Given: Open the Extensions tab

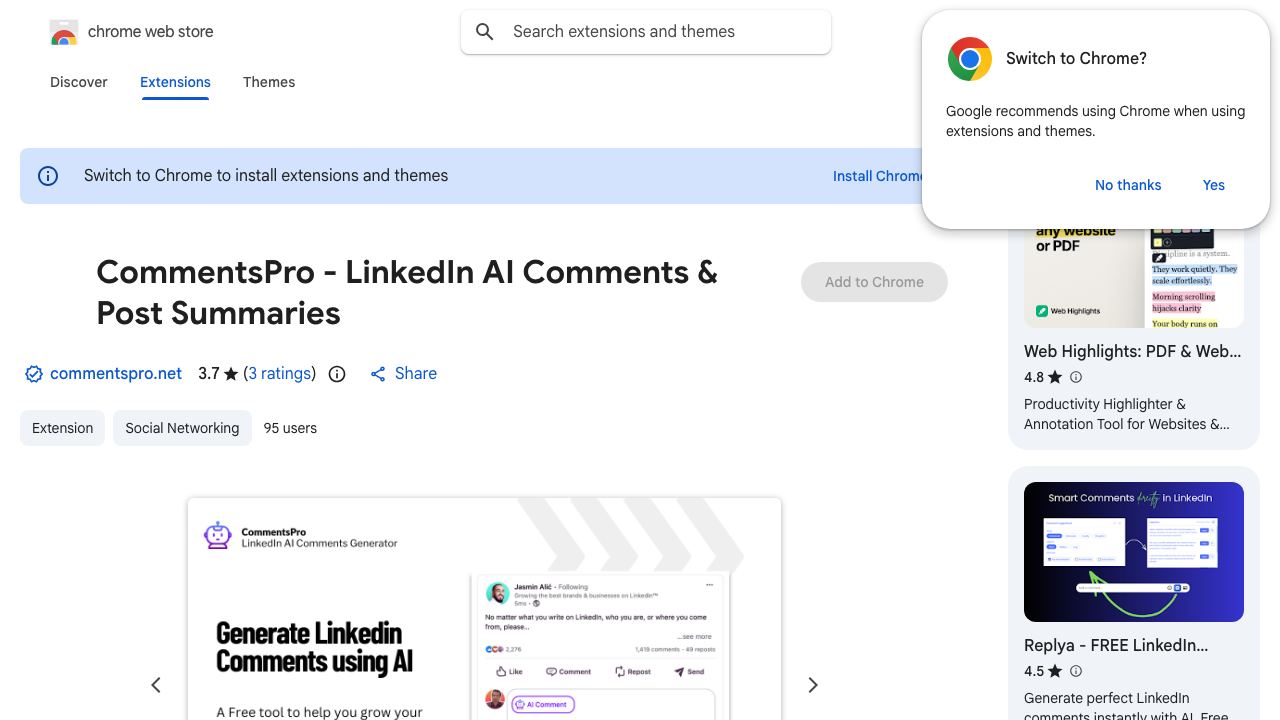Looking at the screenshot, I should pyautogui.click(x=175, y=82).
